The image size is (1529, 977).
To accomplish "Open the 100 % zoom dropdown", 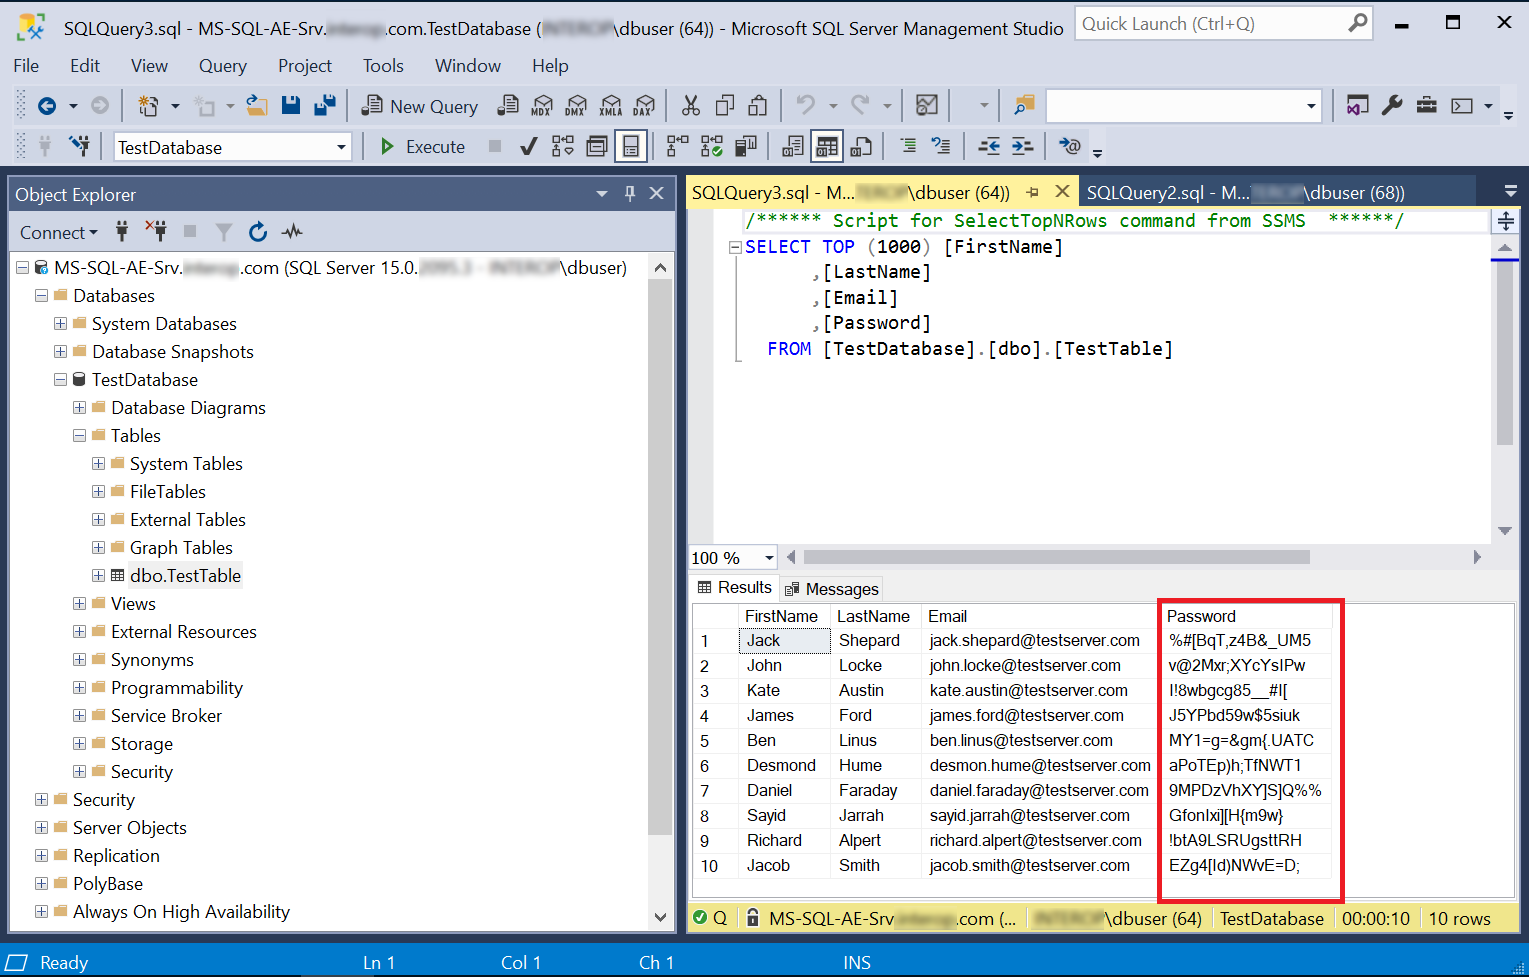I will (x=768, y=558).
